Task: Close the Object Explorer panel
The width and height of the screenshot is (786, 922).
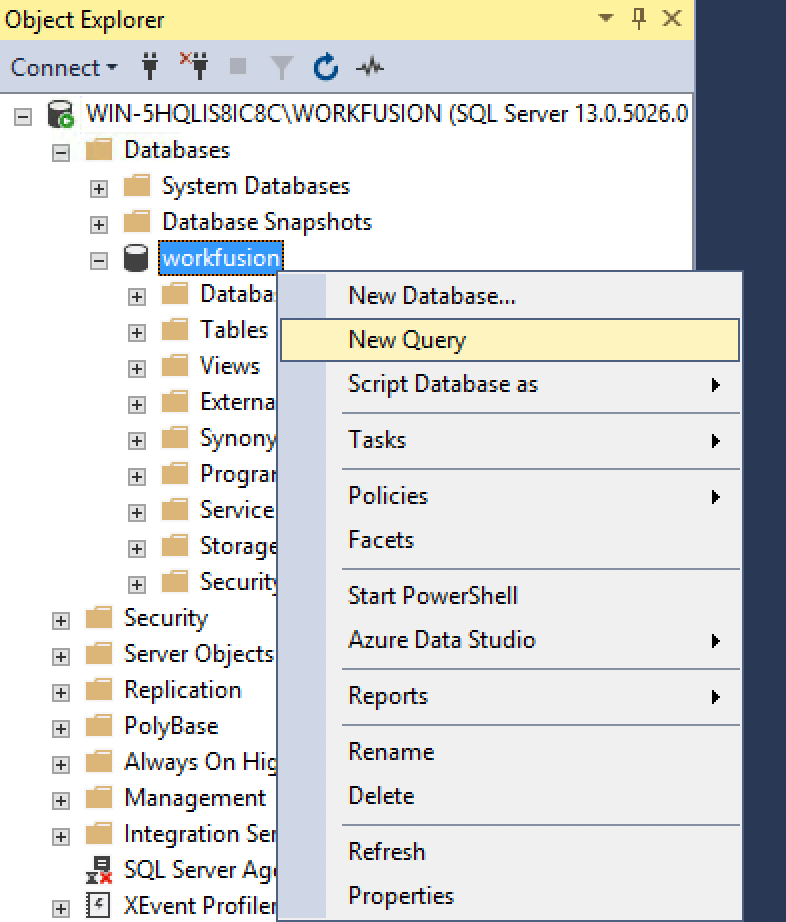Action: coord(671,18)
